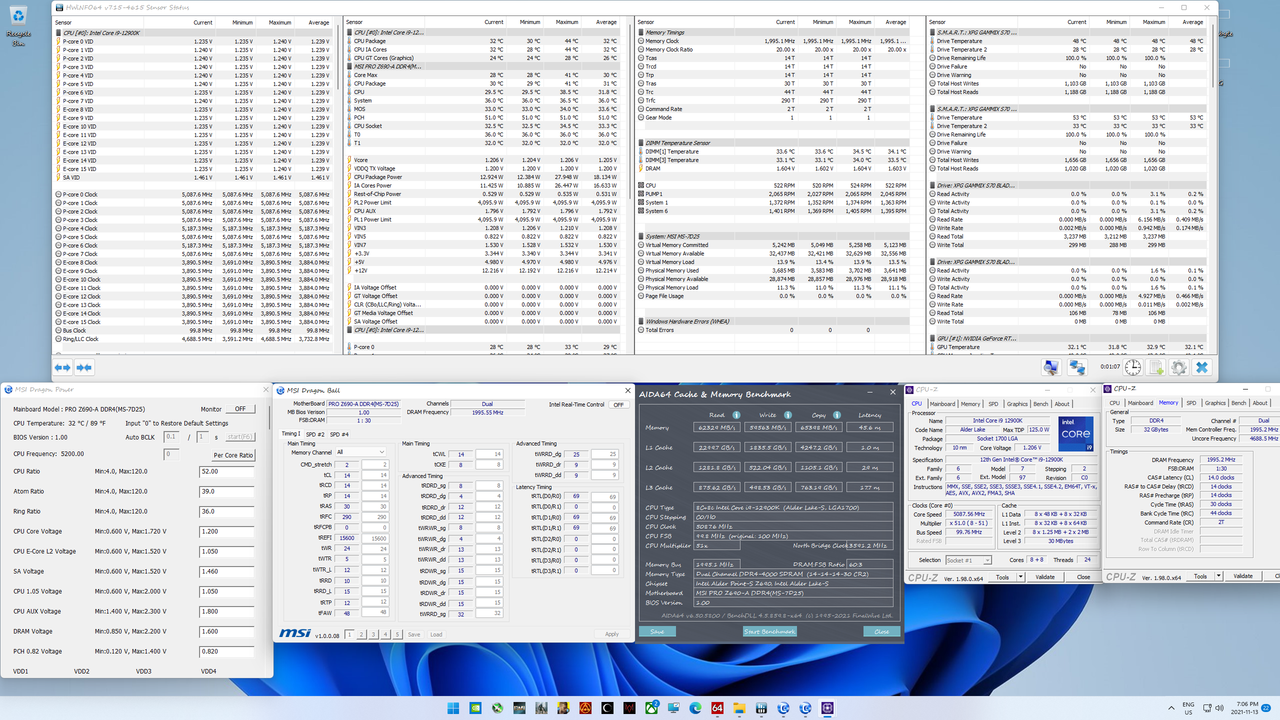Image resolution: width=1280 pixels, height=720 pixels.
Task: Start logging with the green-plus report icon
Action: point(1156,367)
